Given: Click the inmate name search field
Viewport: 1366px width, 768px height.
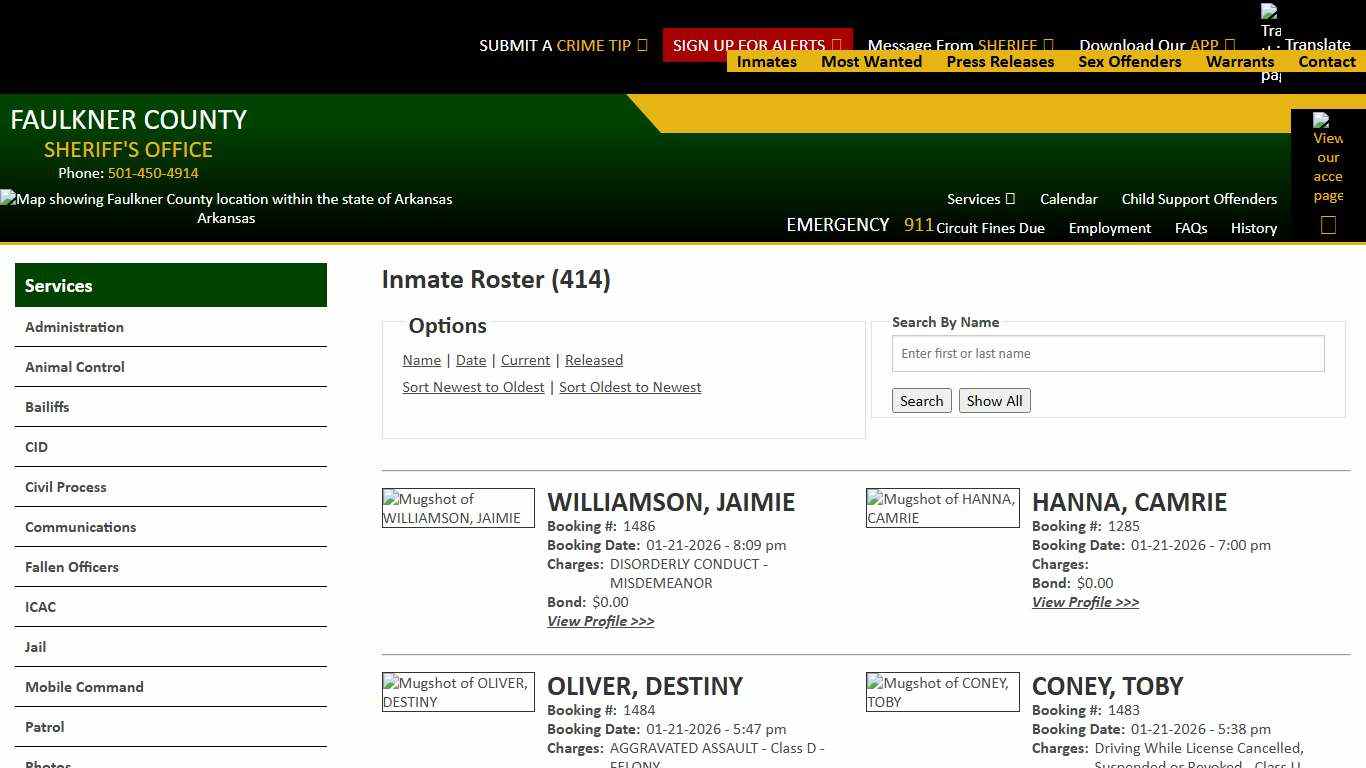Looking at the screenshot, I should [1108, 353].
